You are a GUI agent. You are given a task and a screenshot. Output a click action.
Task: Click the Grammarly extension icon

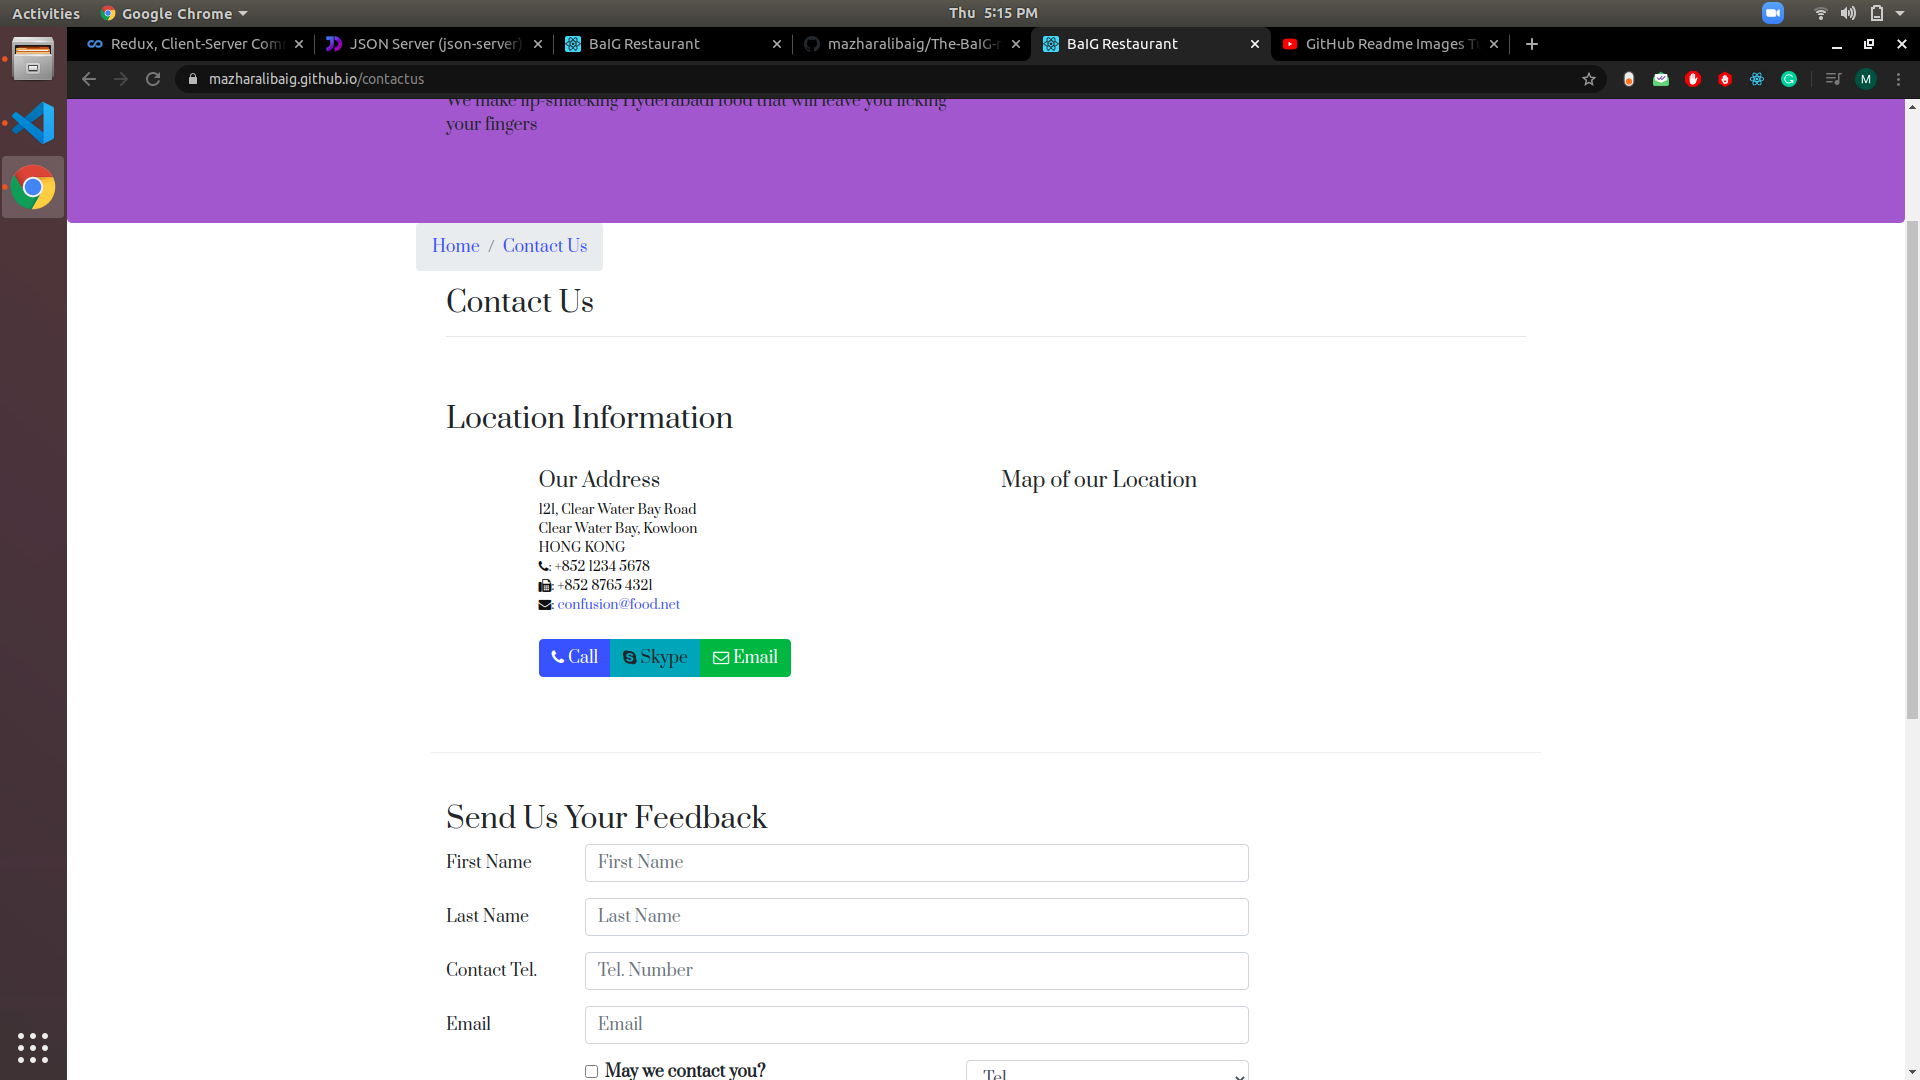(1789, 79)
